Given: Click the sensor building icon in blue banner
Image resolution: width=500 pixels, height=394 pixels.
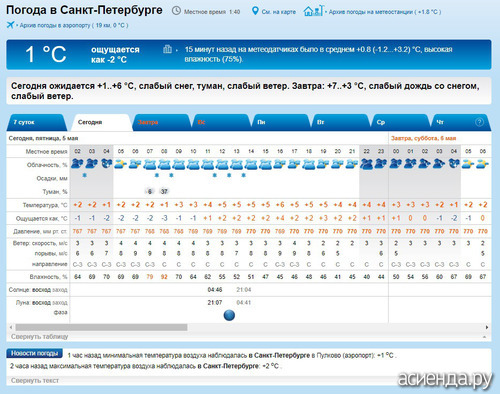Looking at the screenshot, I should click(167, 49).
